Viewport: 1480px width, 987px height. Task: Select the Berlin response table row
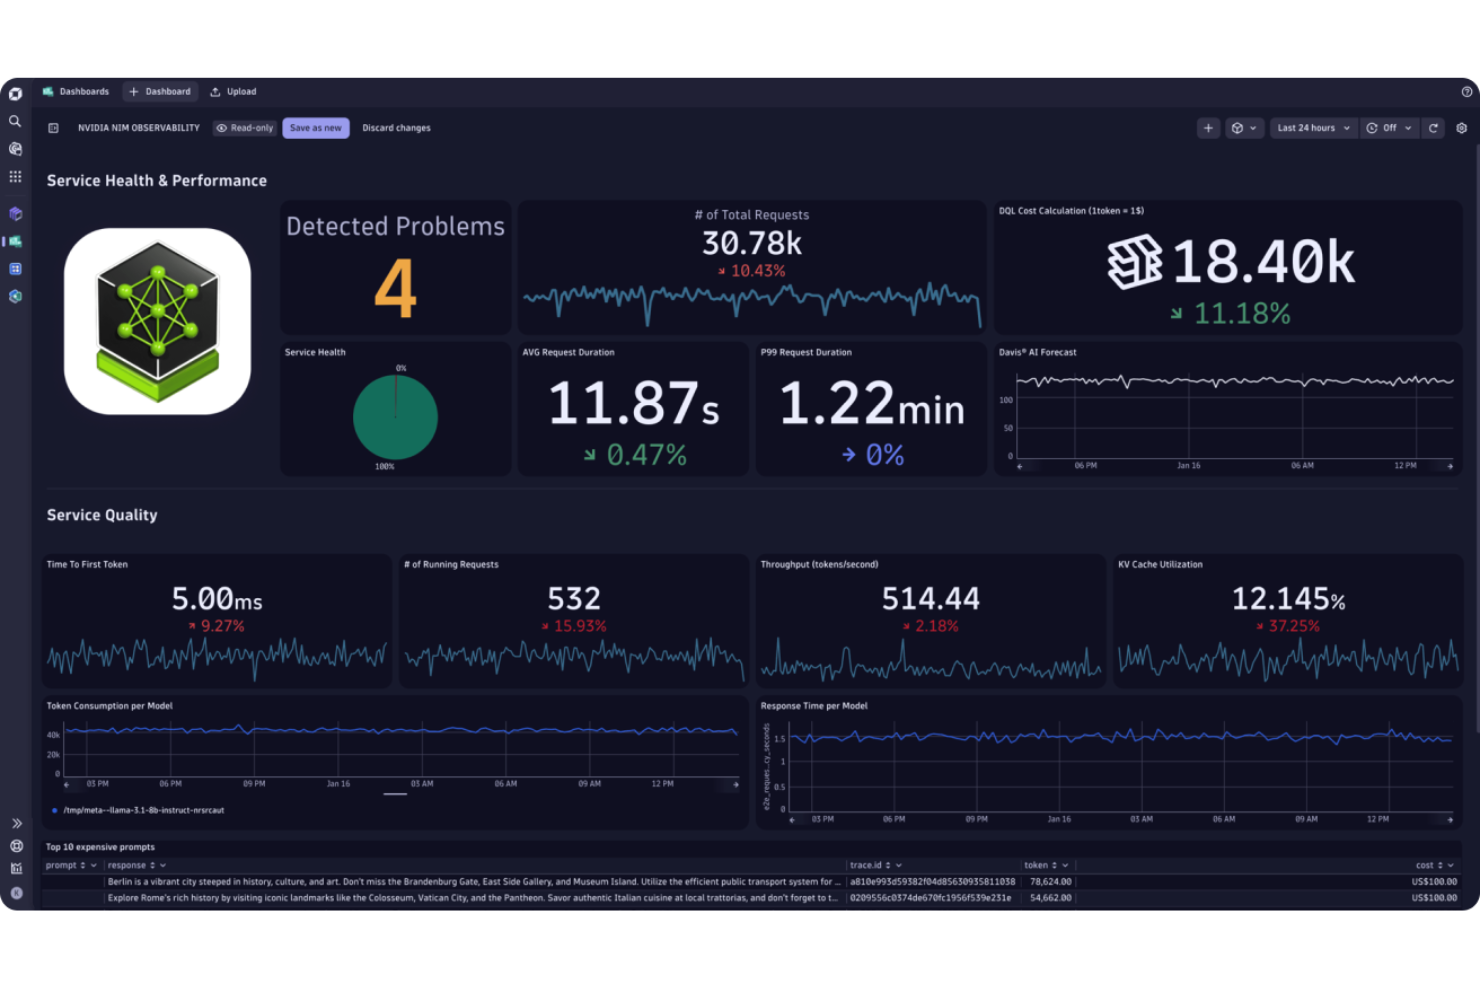coord(751,882)
